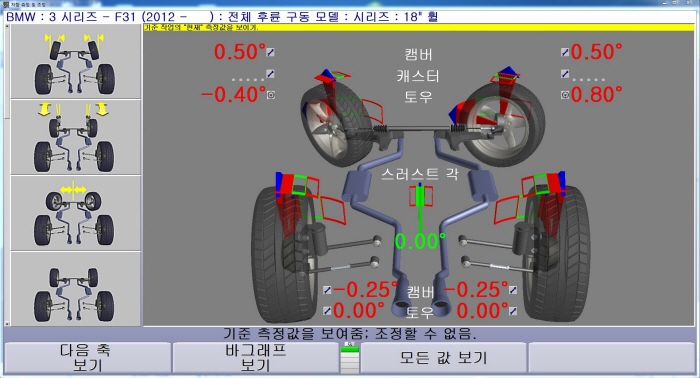Click the left front camber adjustment icon
This screenshot has height=378, width=700.
coord(271,52)
